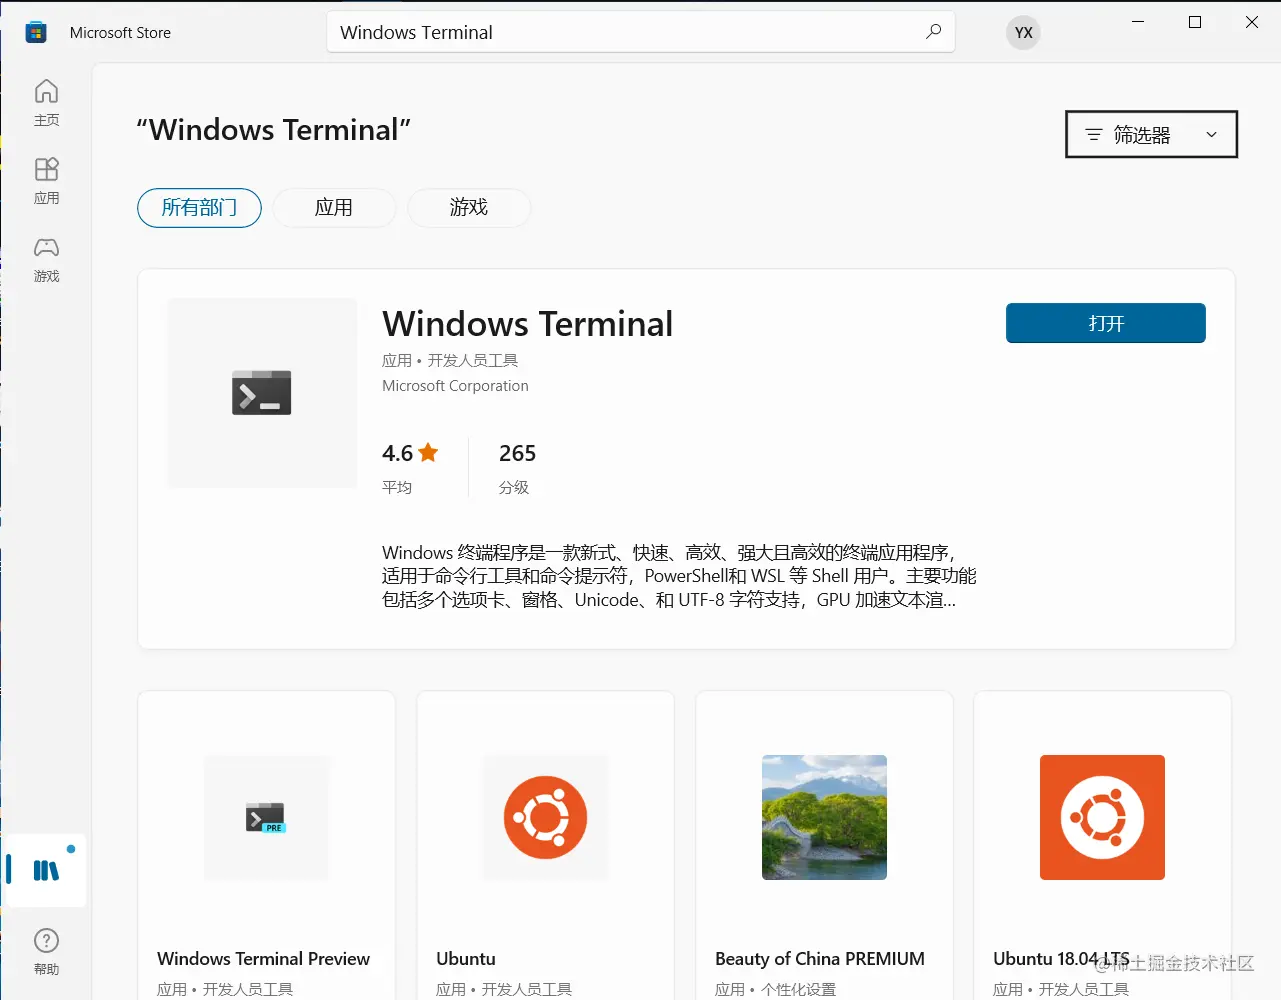Viewport: 1281px width, 1000px height.
Task: Open Beauty of China PREMIUM thumbnail
Action: coord(823,817)
